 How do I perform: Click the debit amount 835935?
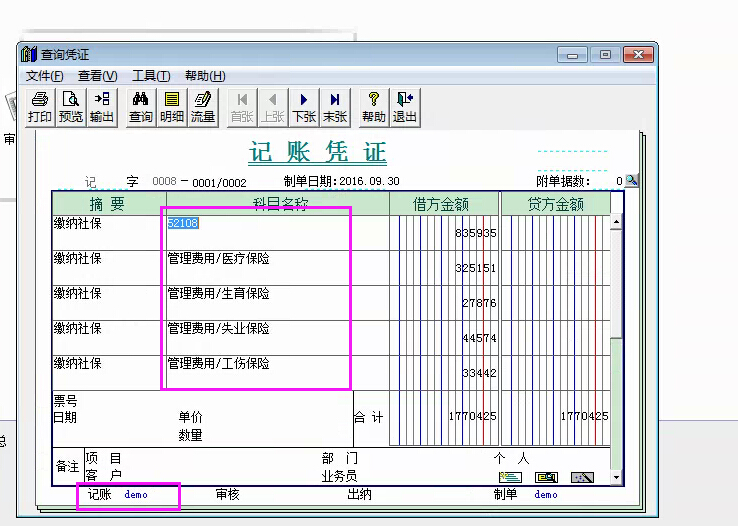476,233
